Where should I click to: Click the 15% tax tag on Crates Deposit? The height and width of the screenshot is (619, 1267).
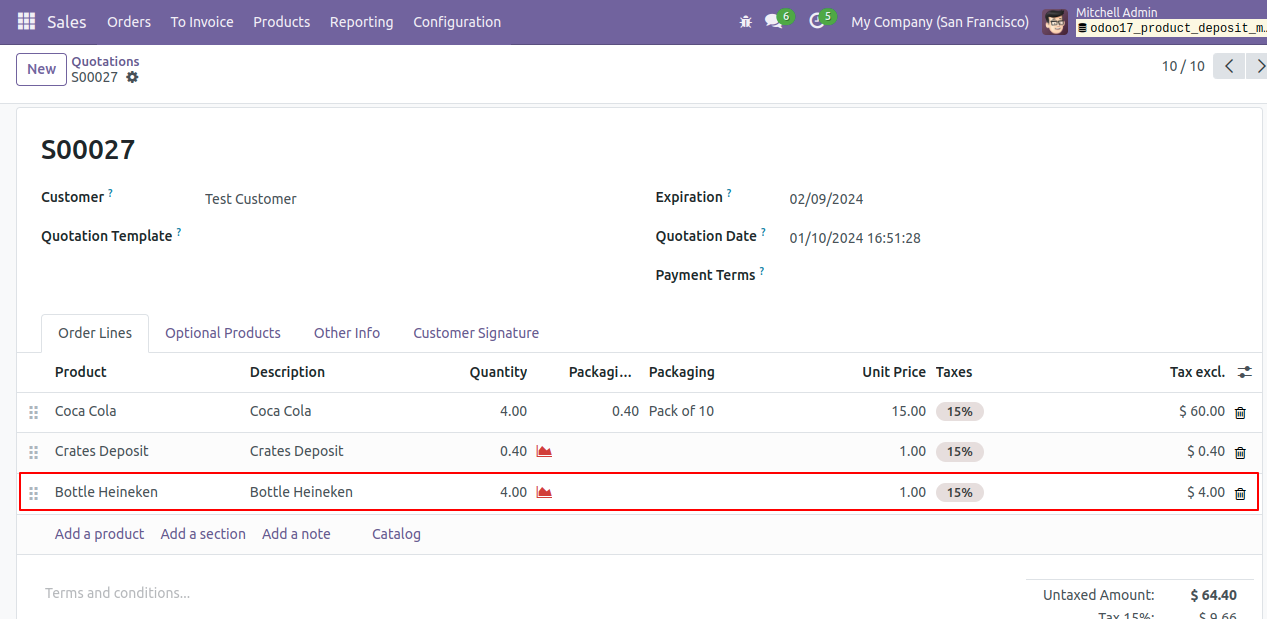coord(960,452)
